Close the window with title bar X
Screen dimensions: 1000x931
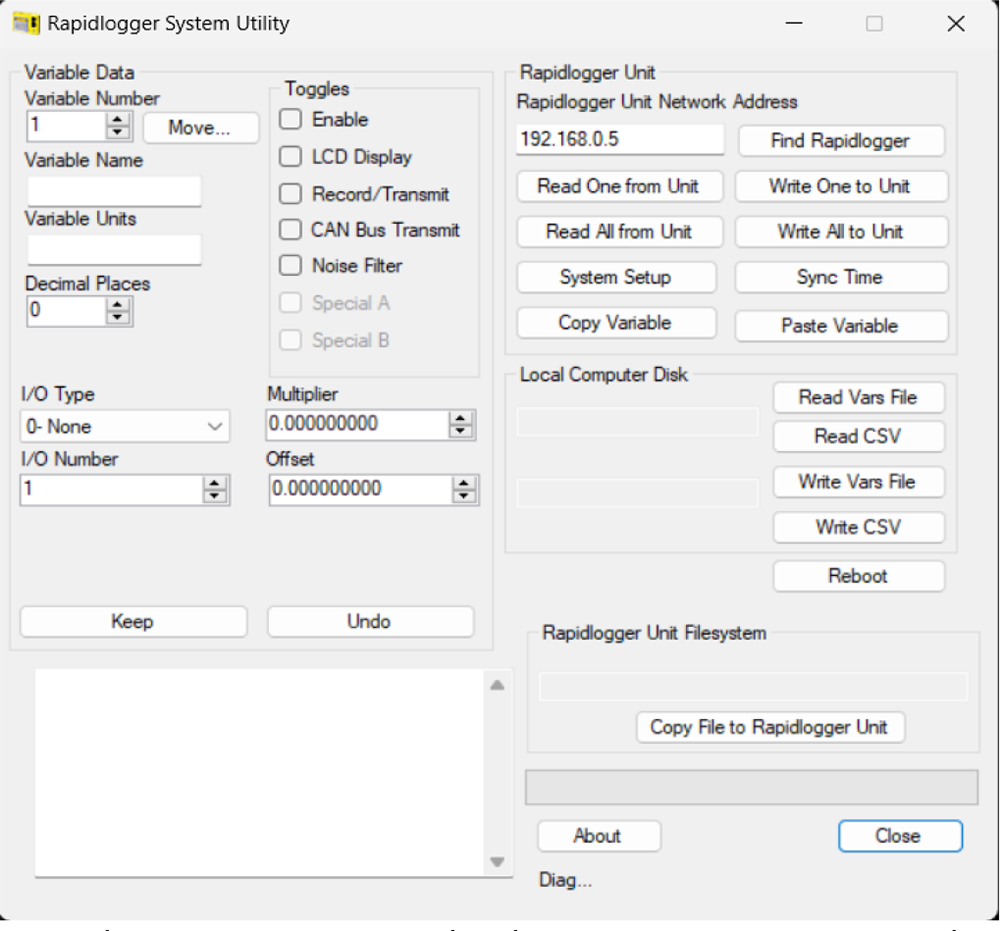[x=955, y=24]
